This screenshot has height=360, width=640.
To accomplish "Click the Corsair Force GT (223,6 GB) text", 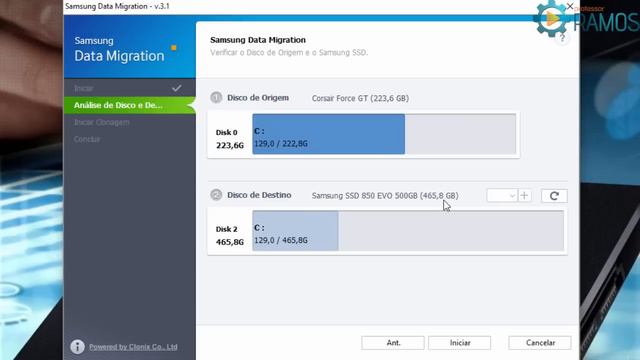I will 360,98.
